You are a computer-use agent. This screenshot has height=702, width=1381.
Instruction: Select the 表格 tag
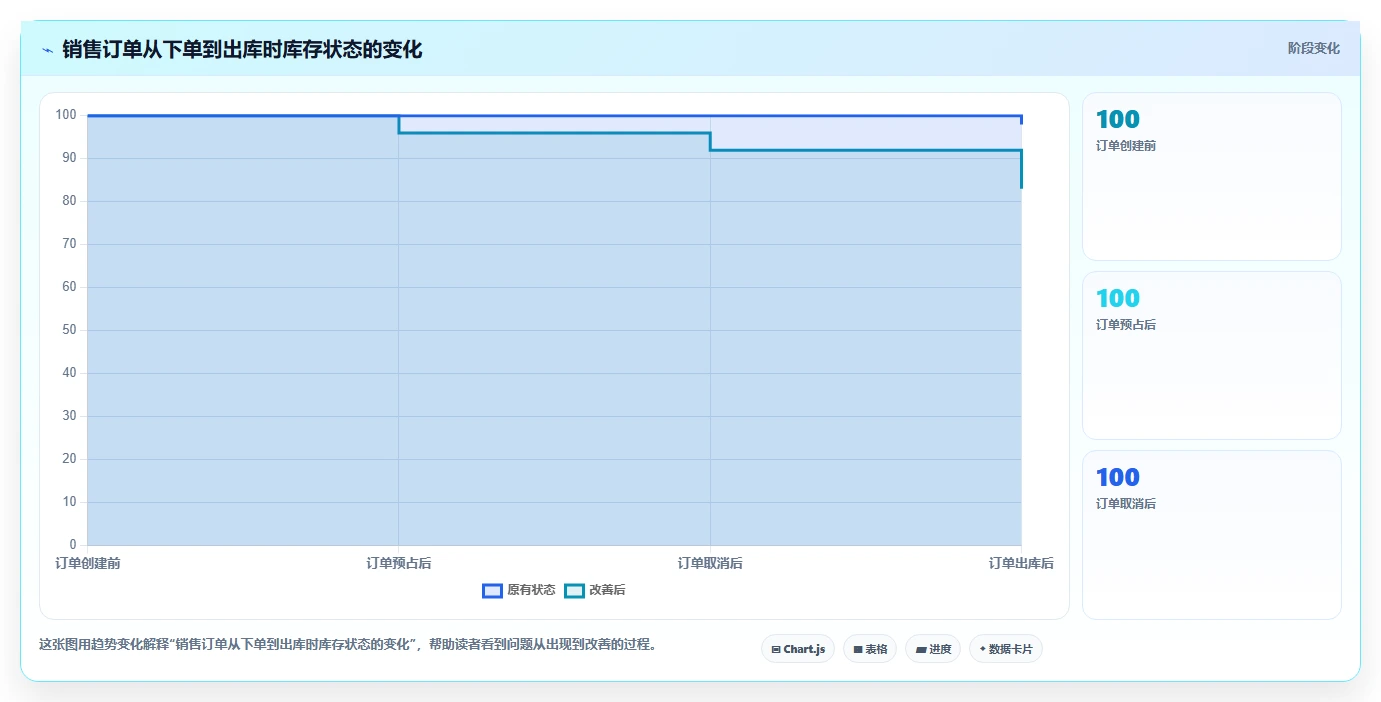[x=870, y=649]
